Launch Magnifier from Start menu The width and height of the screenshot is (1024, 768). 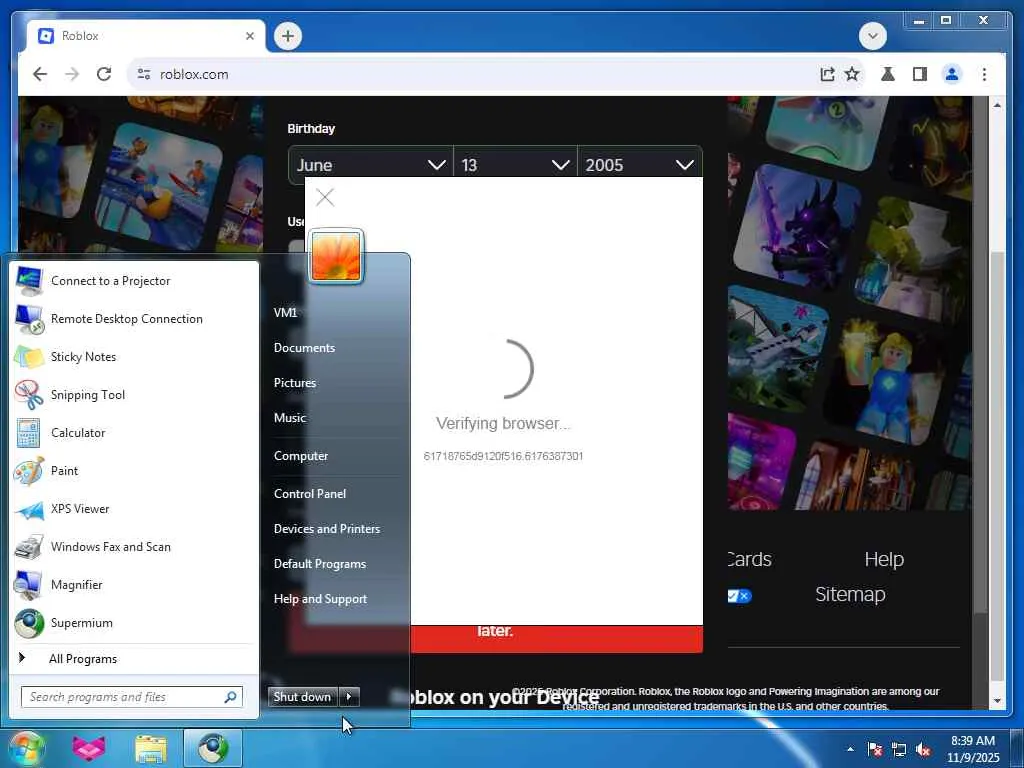pos(134,584)
